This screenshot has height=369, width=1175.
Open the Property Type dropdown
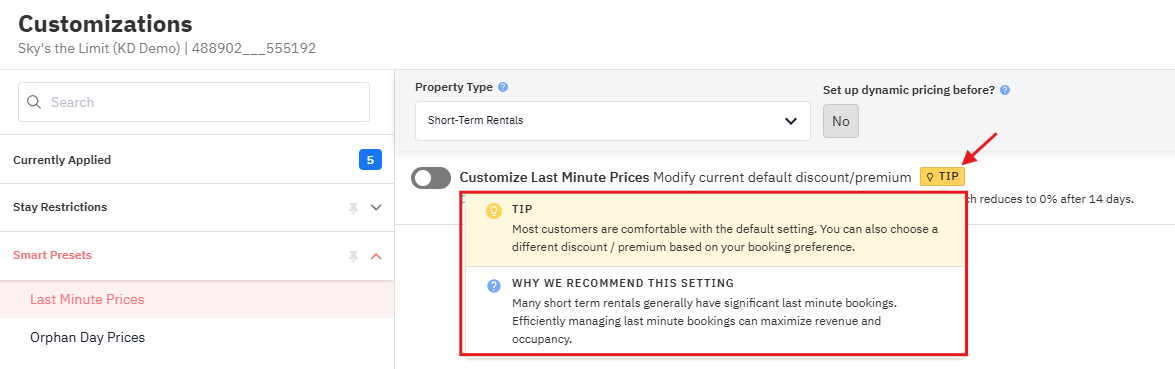pos(613,121)
